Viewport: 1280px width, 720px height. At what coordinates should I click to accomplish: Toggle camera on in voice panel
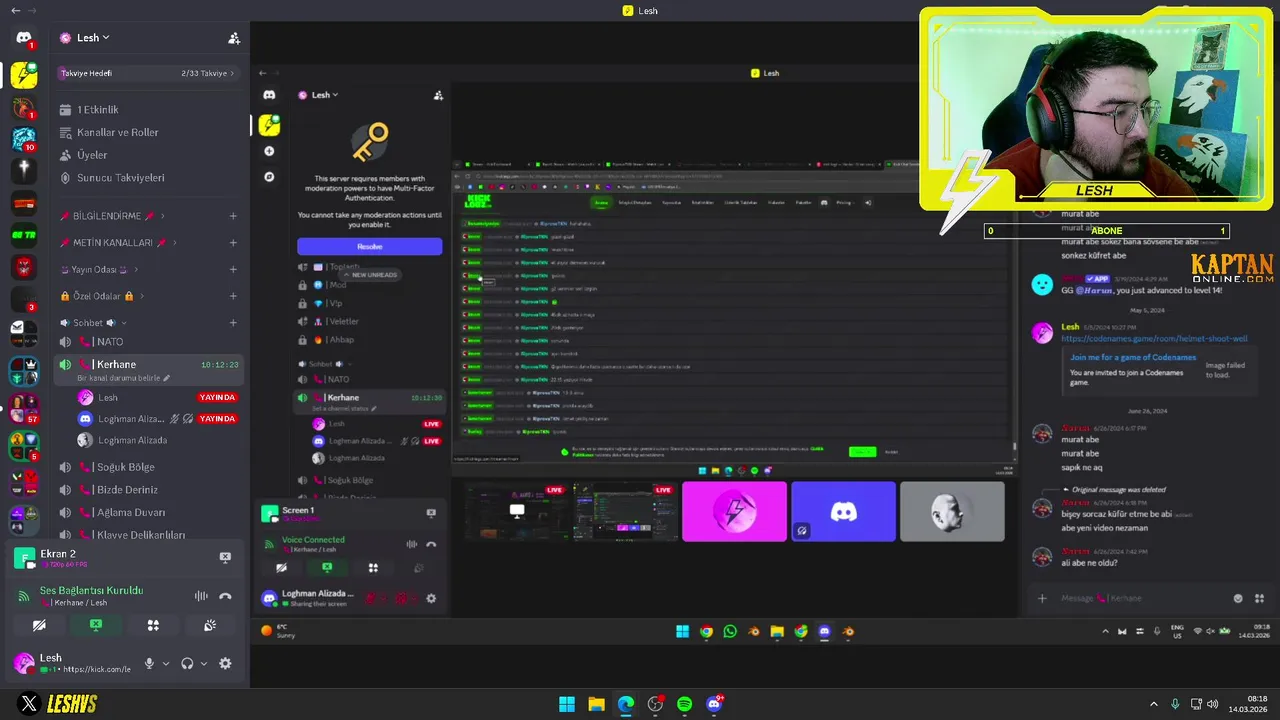point(39,625)
